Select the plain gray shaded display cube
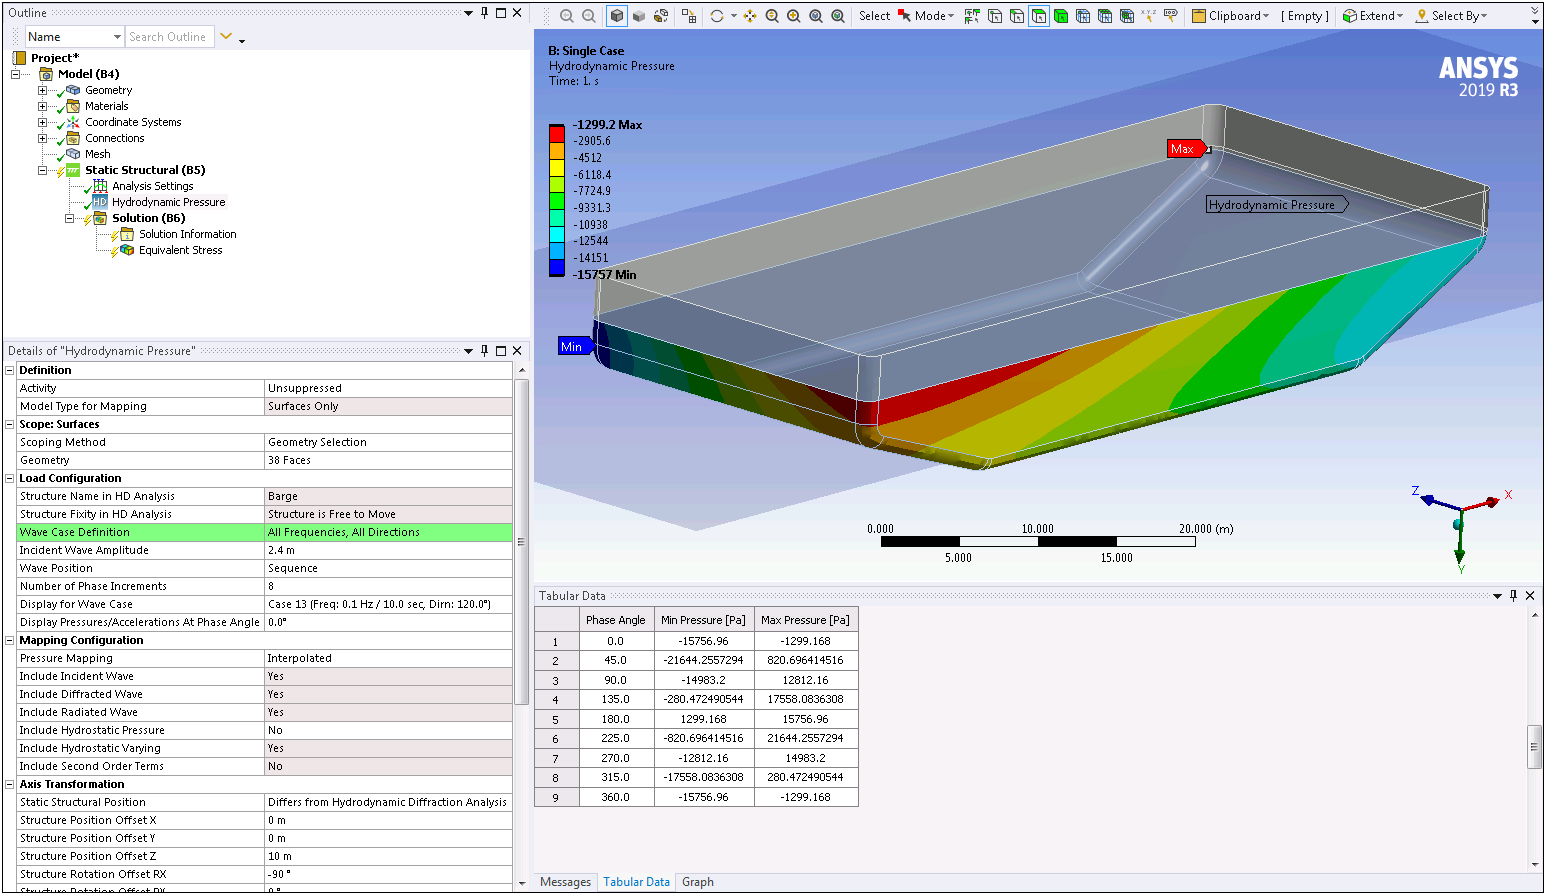Viewport: 1546px width, 895px height. pos(639,16)
